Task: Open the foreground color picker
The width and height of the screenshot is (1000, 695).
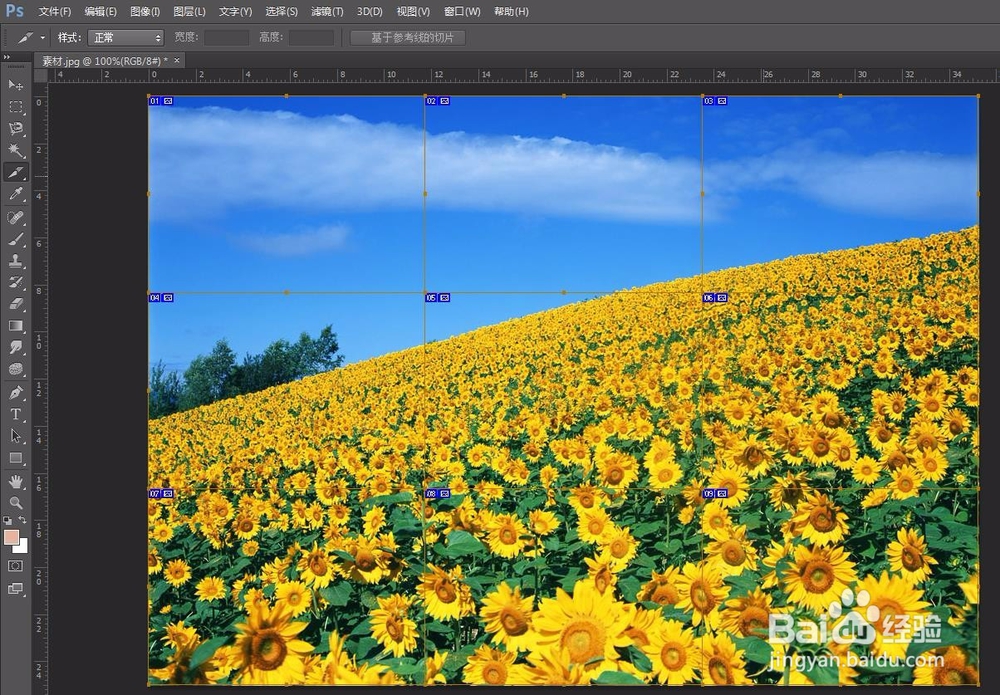Action: (x=11, y=538)
